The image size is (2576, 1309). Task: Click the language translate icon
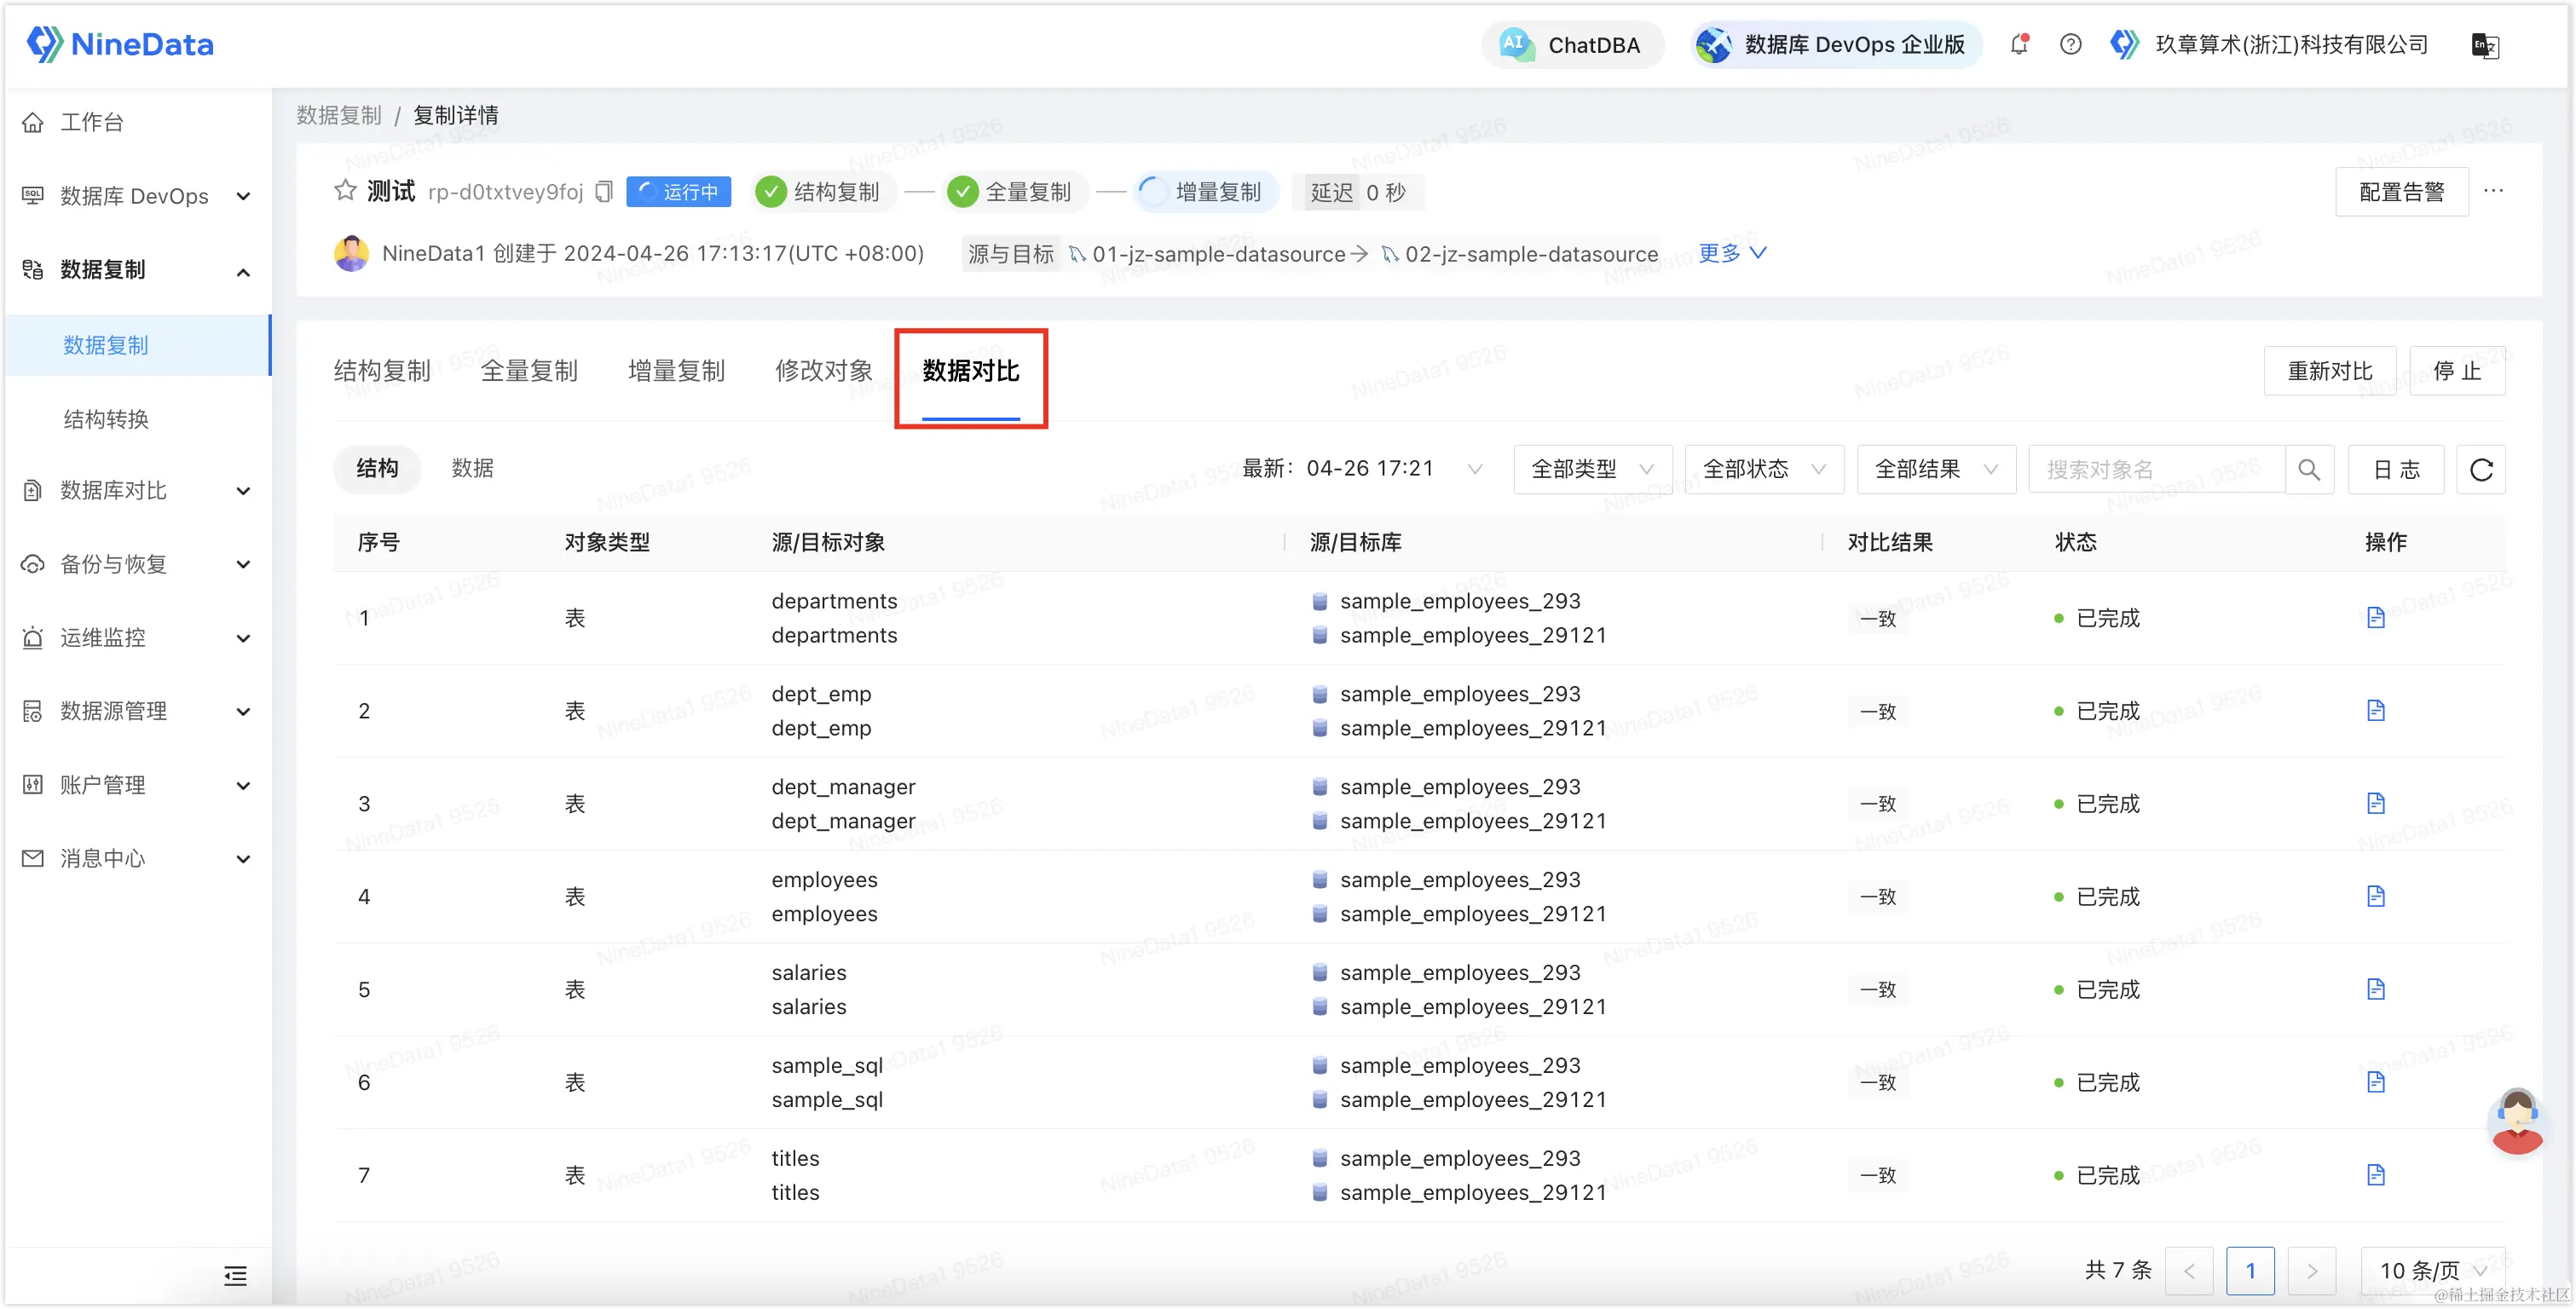(x=2485, y=46)
